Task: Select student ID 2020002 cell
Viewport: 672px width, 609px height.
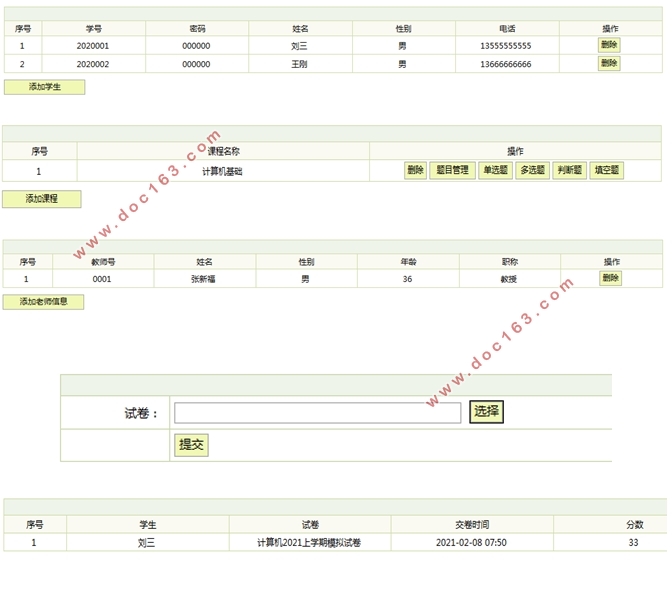Action: click(93, 64)
